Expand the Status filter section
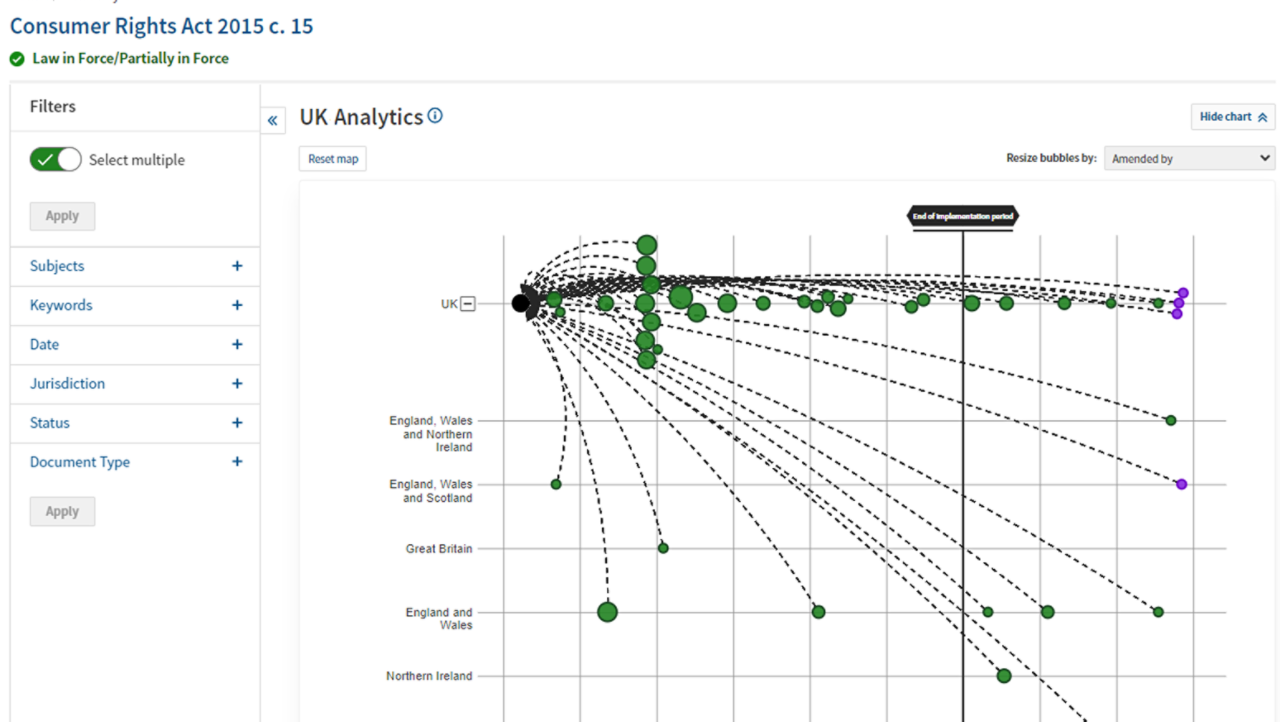This screenshot has width=1280, height=722. 237,423
